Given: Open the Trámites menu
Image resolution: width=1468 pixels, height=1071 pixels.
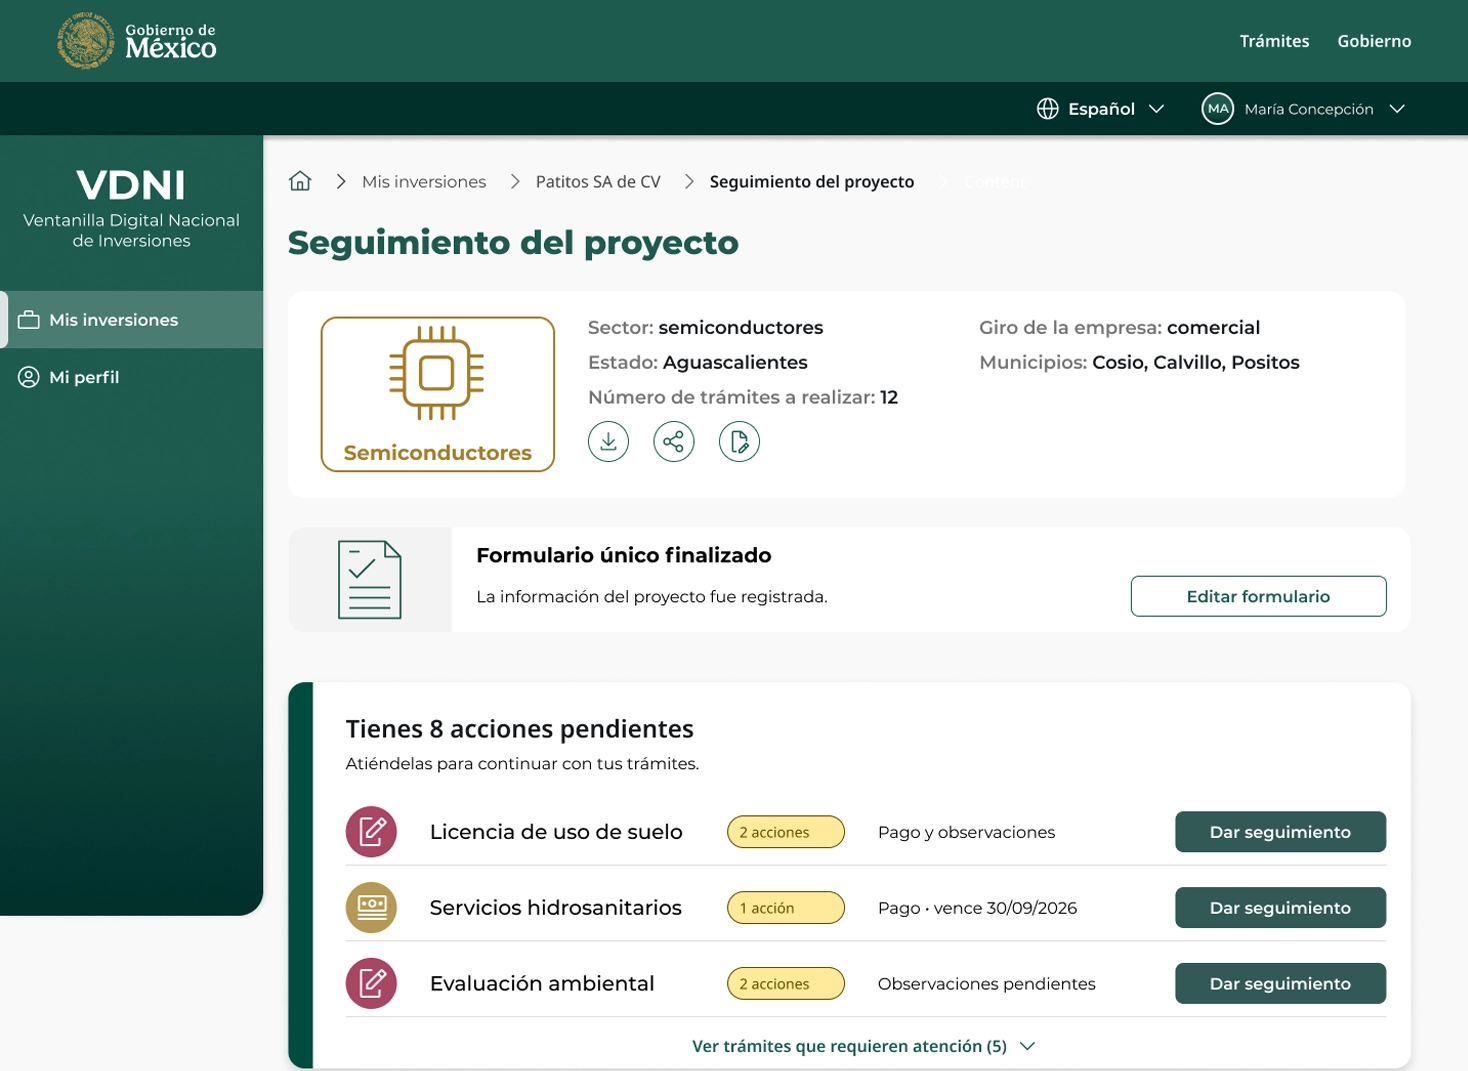Looking at the screenshot, I should pos(1274,41).
